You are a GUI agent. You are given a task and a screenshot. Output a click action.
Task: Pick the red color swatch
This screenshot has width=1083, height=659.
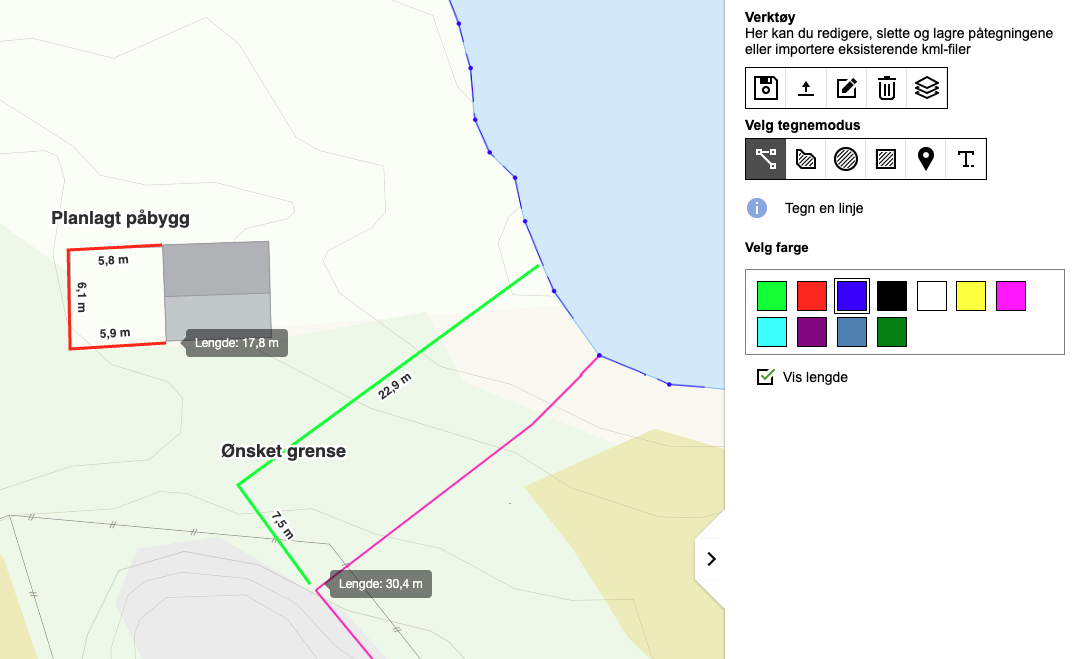(812, 296)
